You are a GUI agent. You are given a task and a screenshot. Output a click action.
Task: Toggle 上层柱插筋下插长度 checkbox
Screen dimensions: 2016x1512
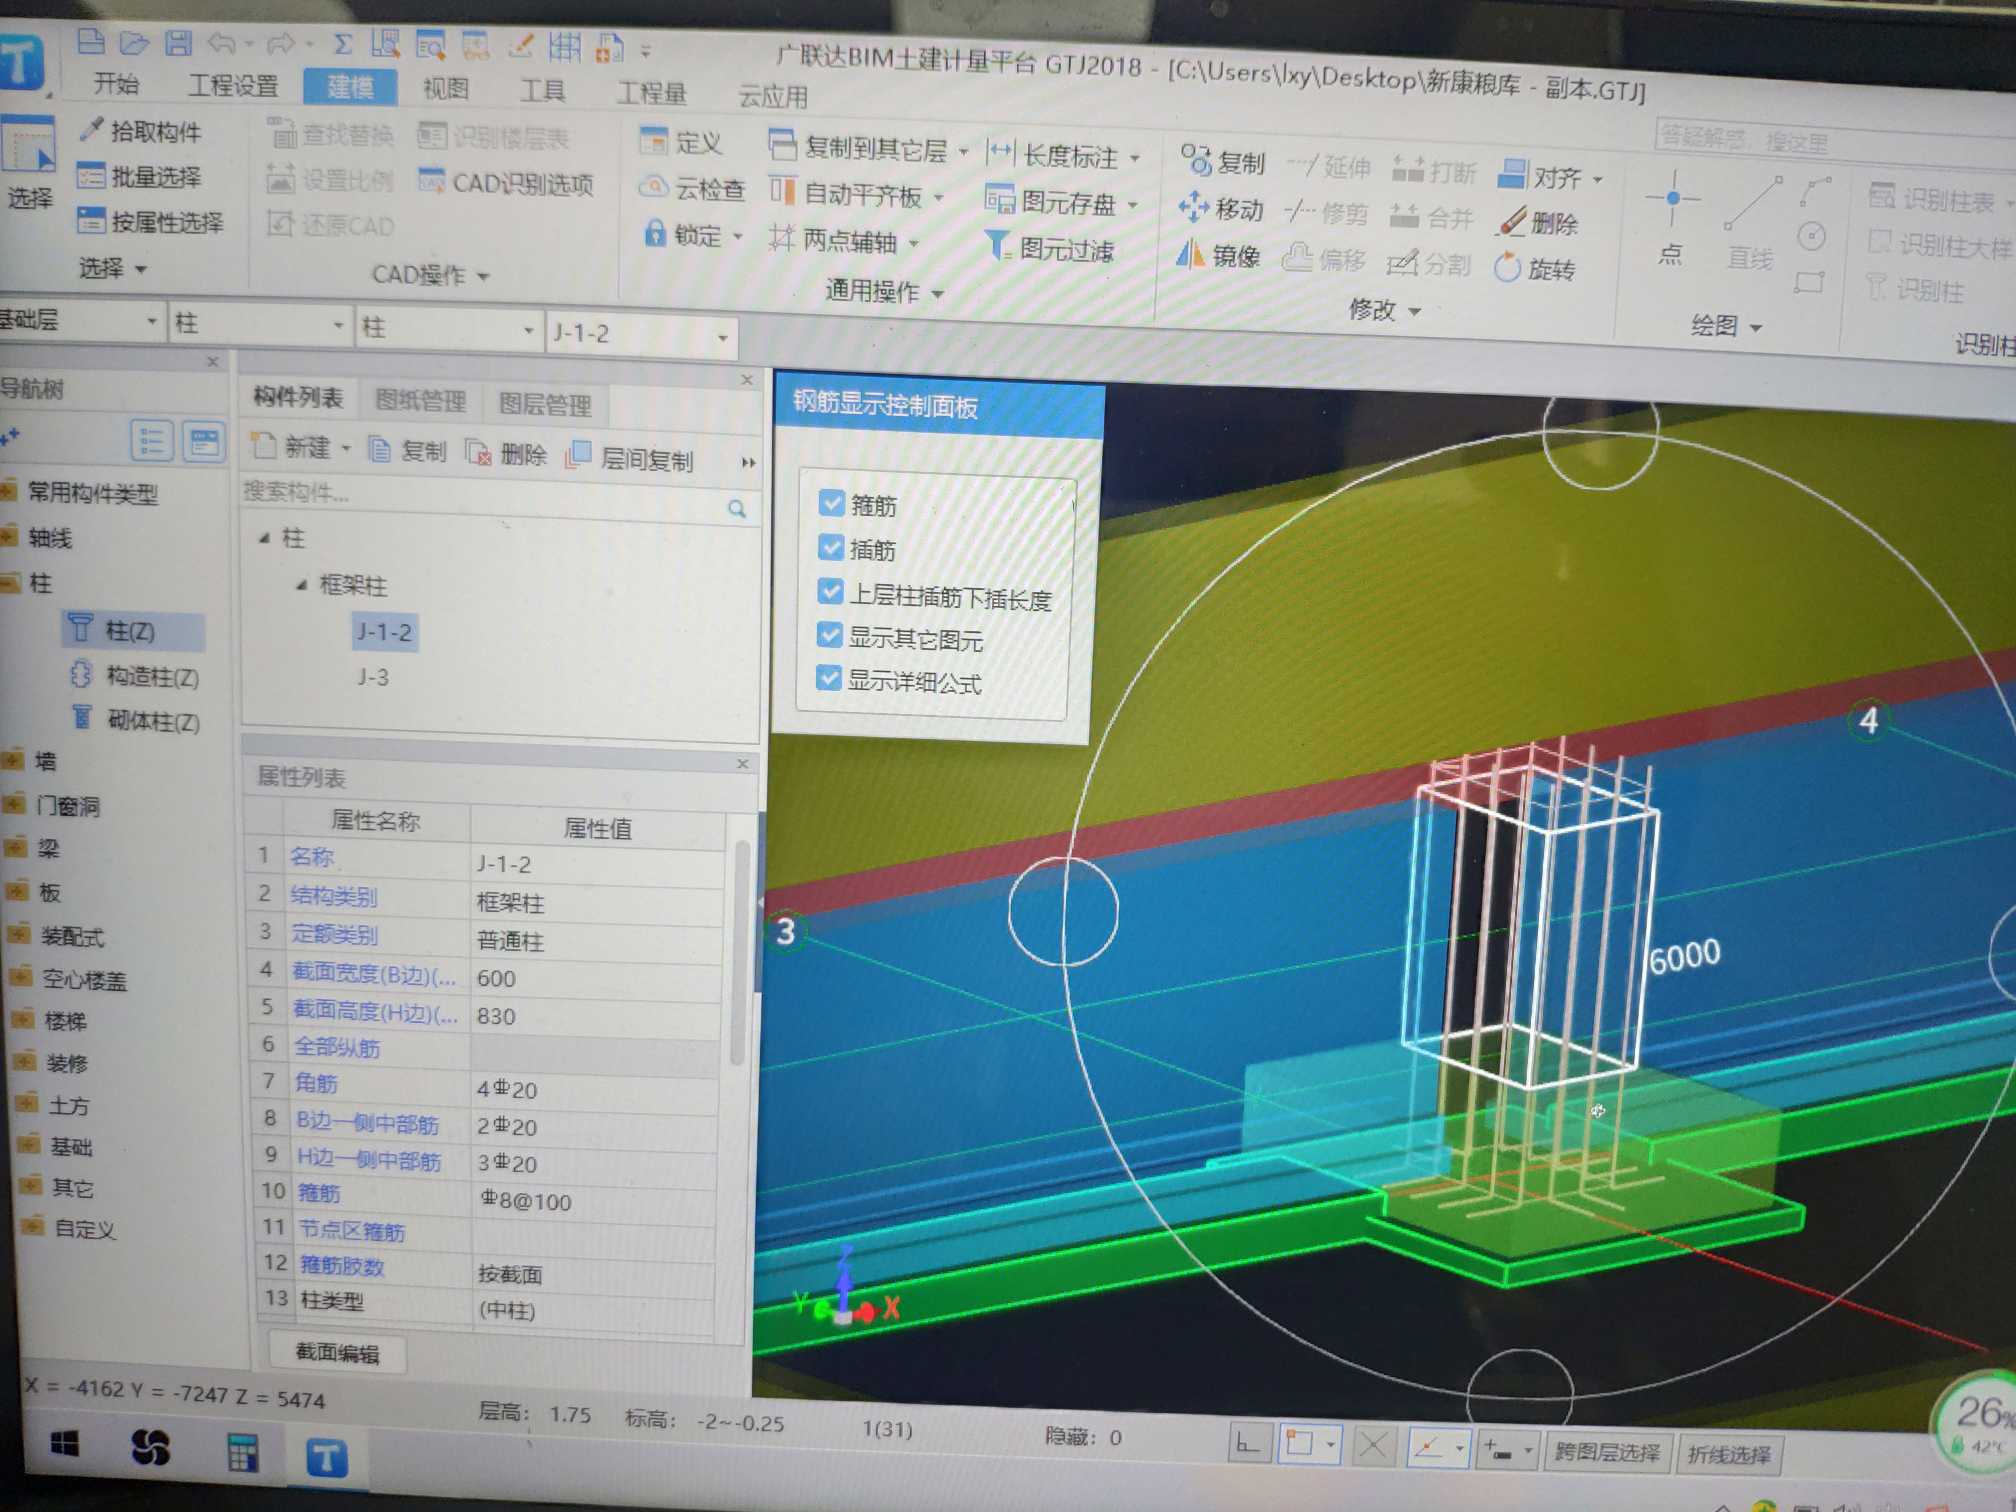click(830, 591)
